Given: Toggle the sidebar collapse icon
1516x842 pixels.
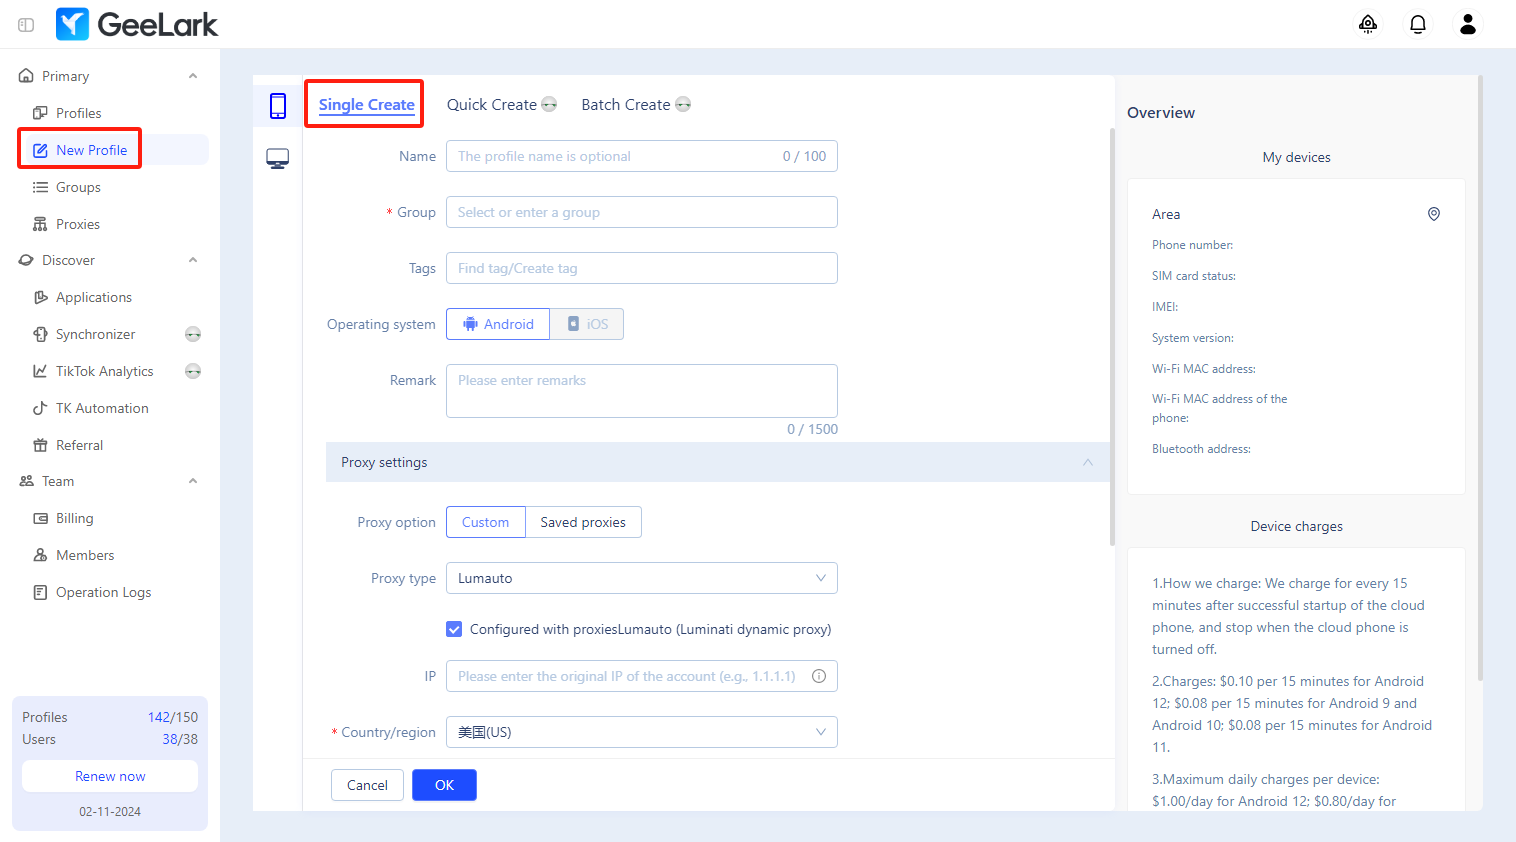Looking at the screenshot, I should coord(26,24).
